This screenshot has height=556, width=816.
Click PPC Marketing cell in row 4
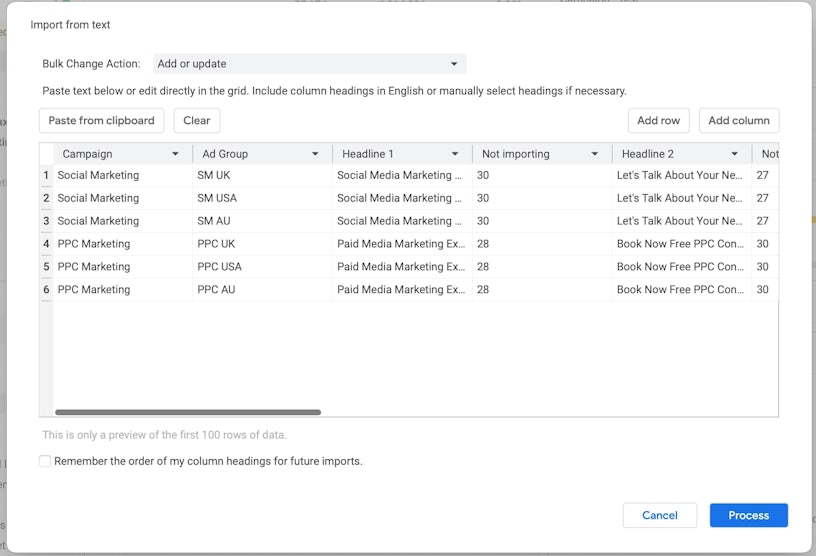[x=122, y=244]
